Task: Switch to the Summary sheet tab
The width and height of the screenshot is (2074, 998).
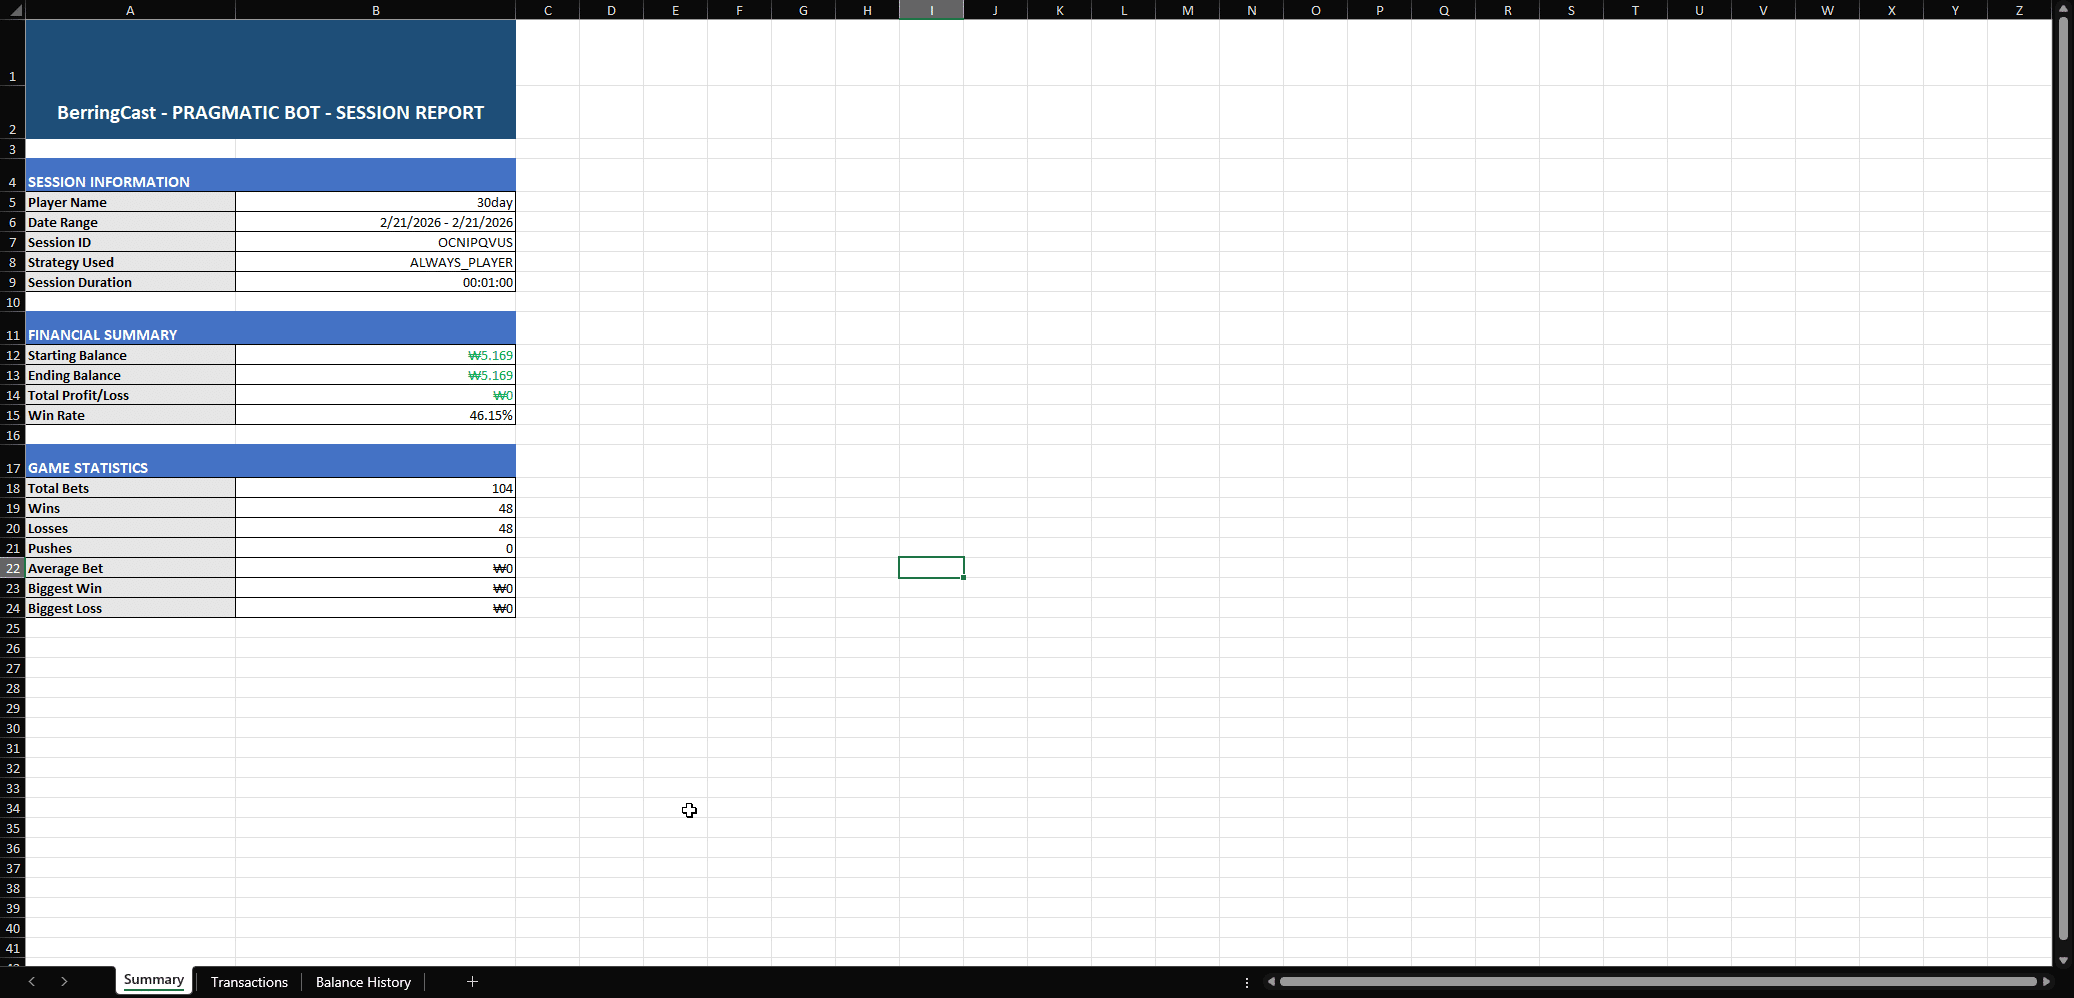Action: click(154, 980)
